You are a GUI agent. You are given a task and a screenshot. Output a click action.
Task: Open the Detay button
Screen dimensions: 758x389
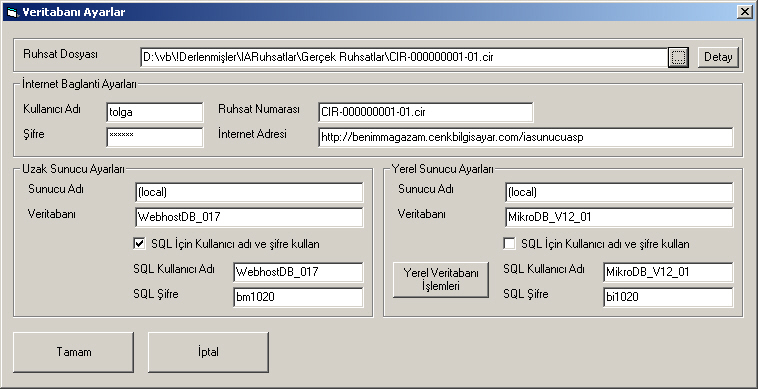(718, 57)
